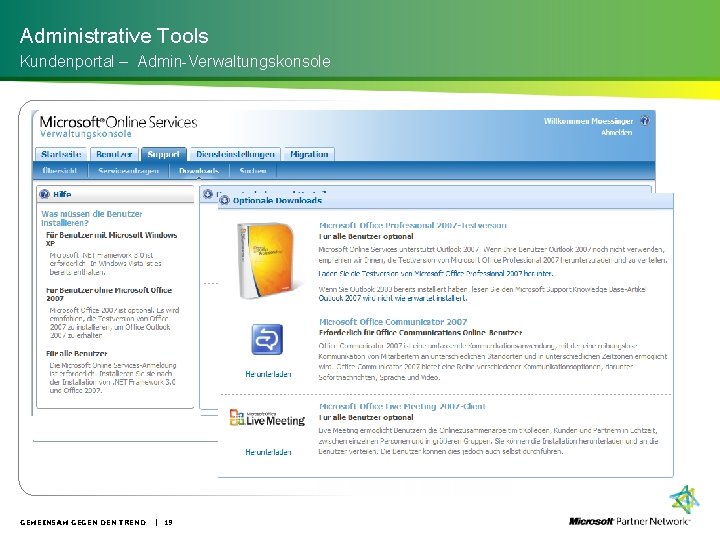
Task: Open Microsoft Office Professional 2007-Testversion title link
Action: pyautogui.click(x=412, y=225)
